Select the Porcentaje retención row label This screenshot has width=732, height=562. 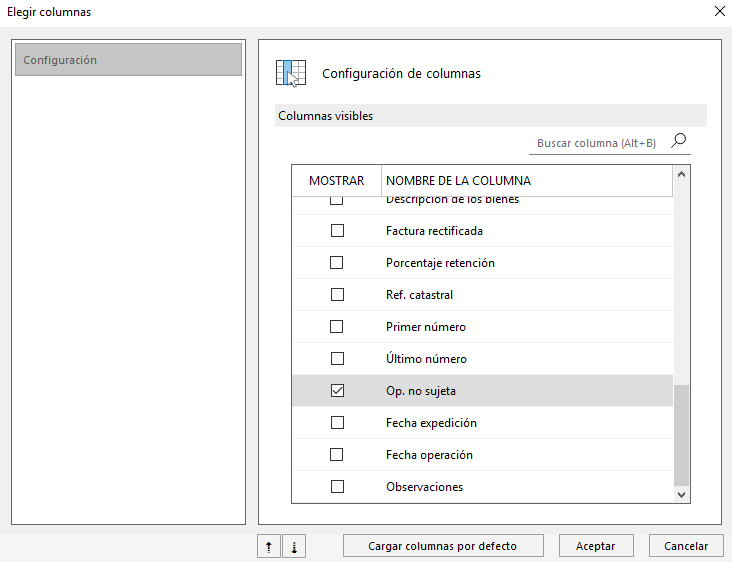[x=440, y=263]
